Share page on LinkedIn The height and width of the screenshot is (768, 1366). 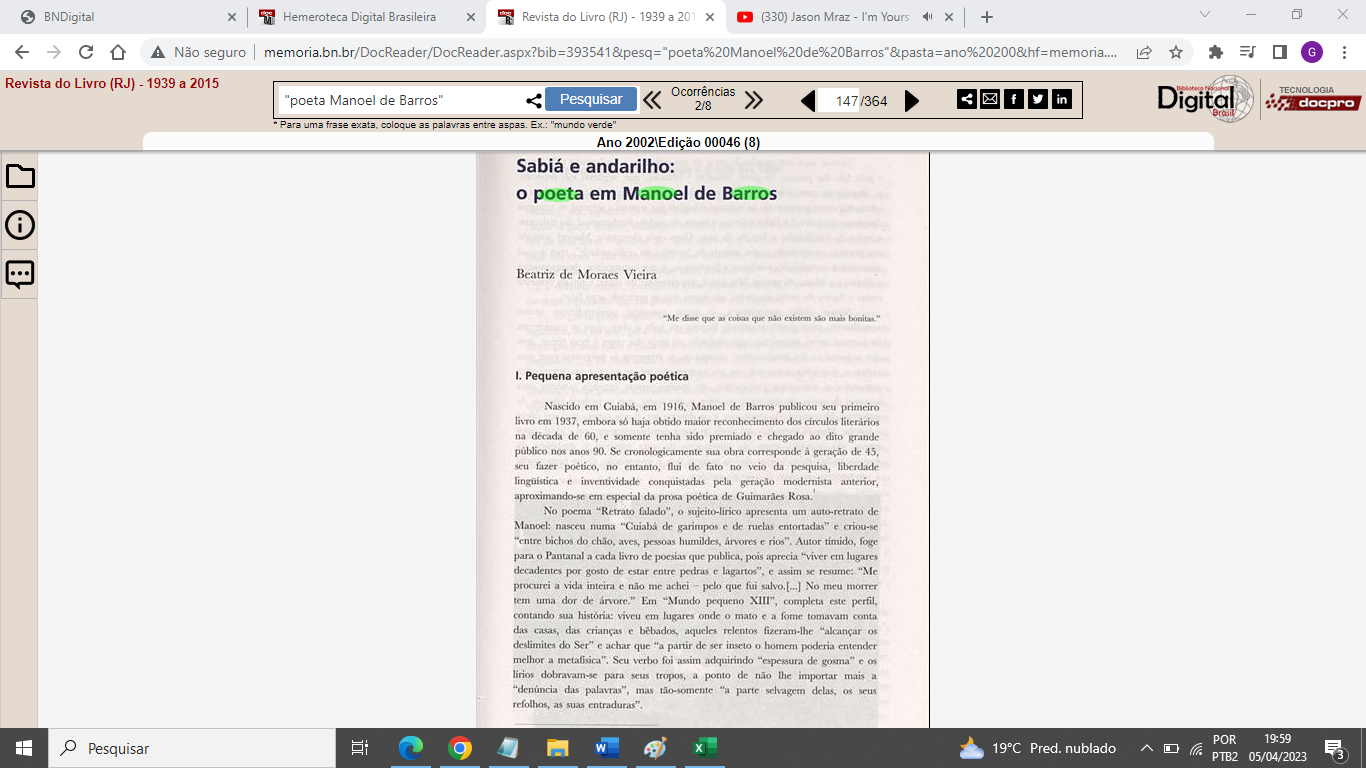pos(1062,99)
